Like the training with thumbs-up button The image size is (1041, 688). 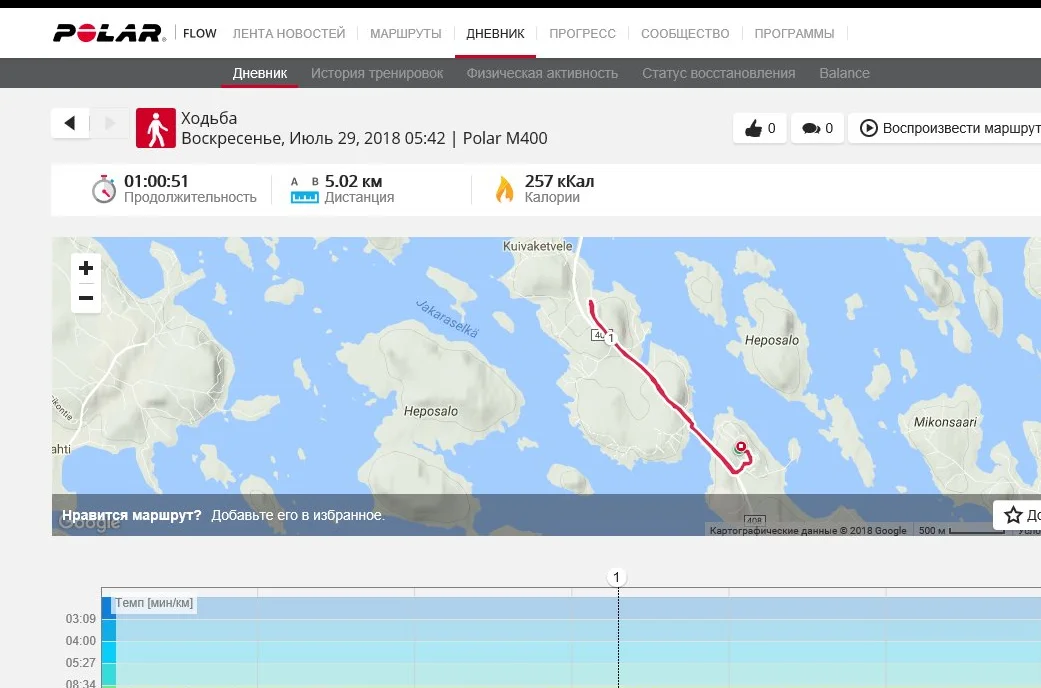pyautogui.click(x=760, y=128)
